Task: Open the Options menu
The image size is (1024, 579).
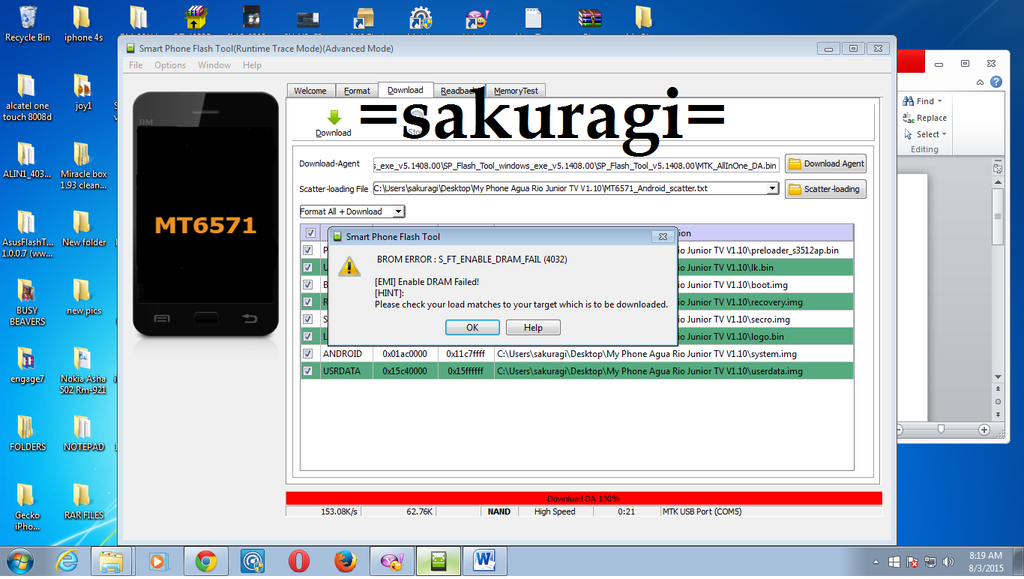Action: click(x=170, y=65)
